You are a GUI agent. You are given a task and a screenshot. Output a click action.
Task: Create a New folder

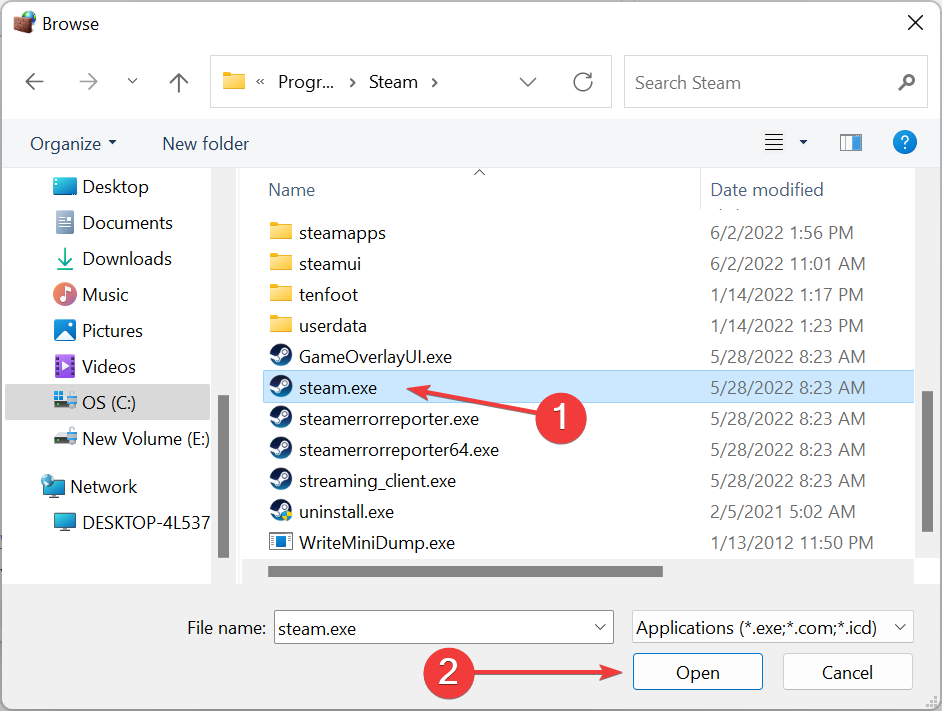pos(205,144)
